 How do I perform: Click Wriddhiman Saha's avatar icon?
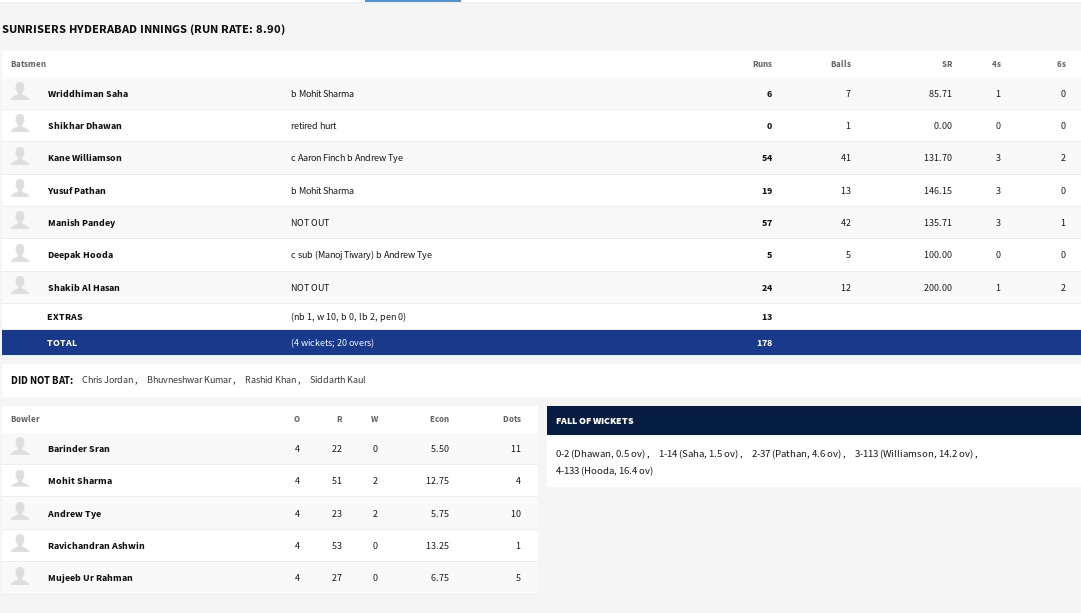[21, 92]
